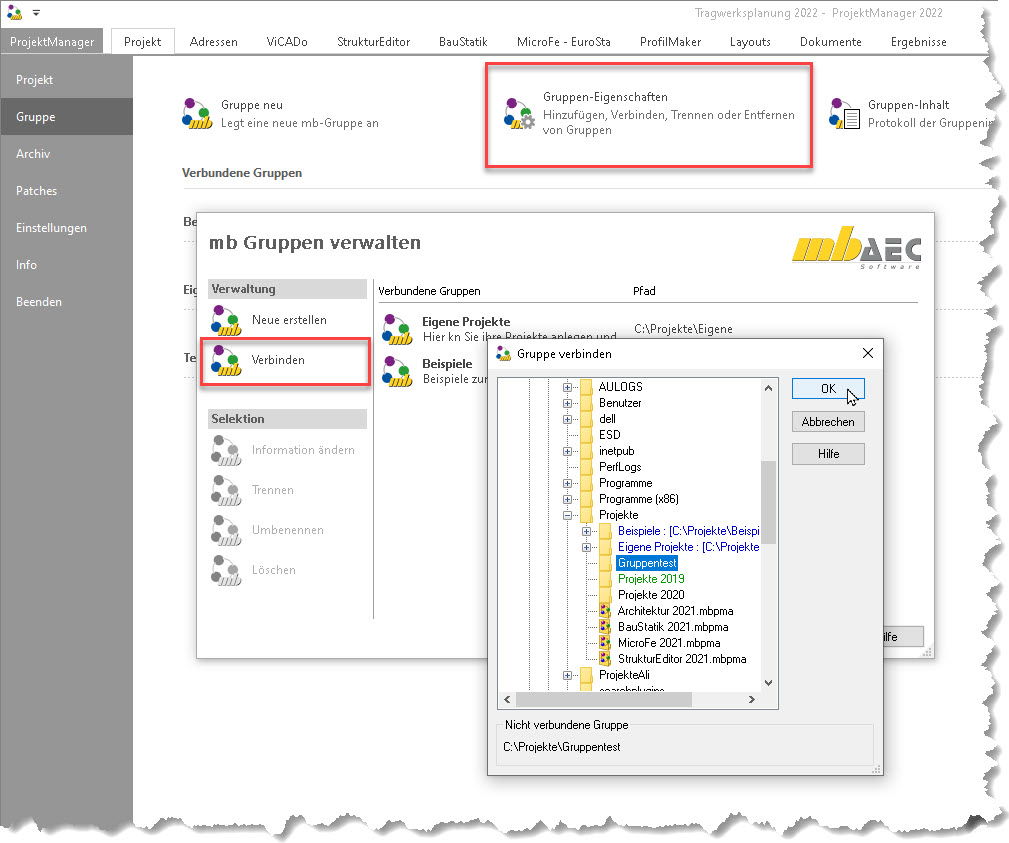Screen dimensions: 1009x843
Task: Open Gruppen-Eigenschaften icon with gear
Action: click(x=519, y=114)
